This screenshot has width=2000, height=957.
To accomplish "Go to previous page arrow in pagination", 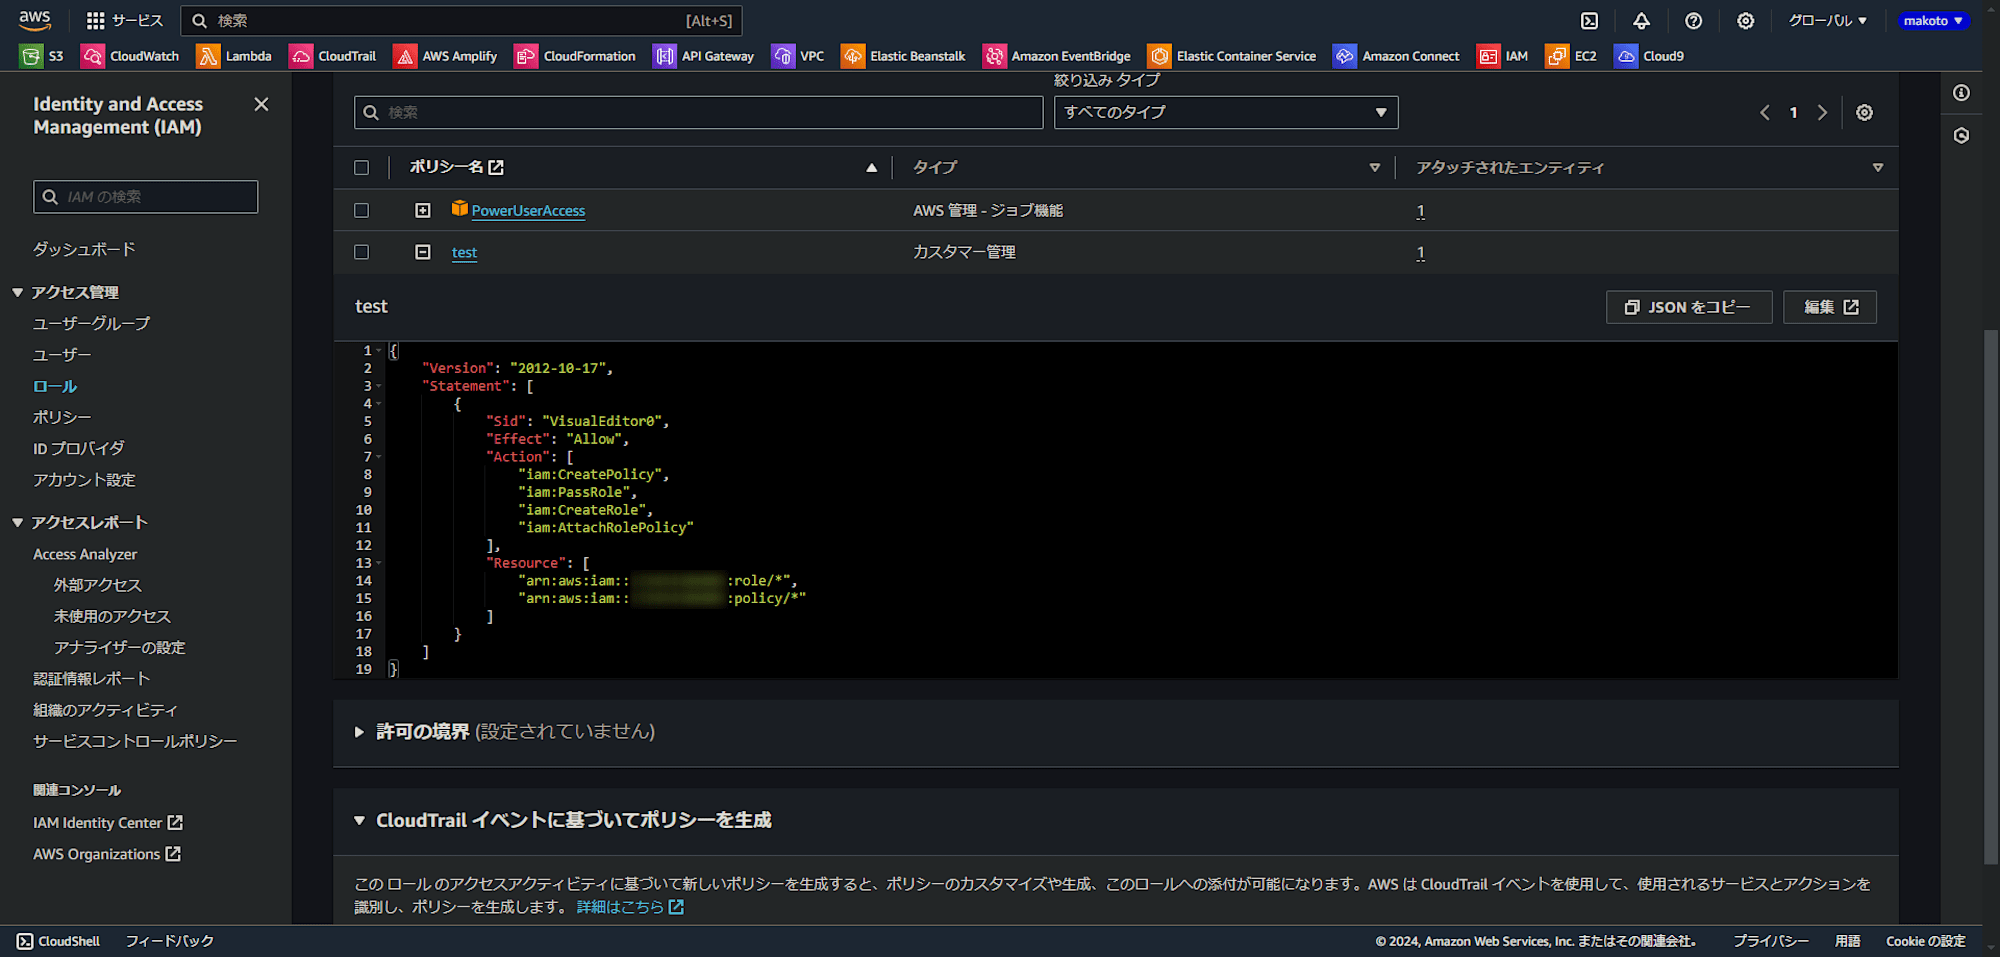I will 1765,112.
